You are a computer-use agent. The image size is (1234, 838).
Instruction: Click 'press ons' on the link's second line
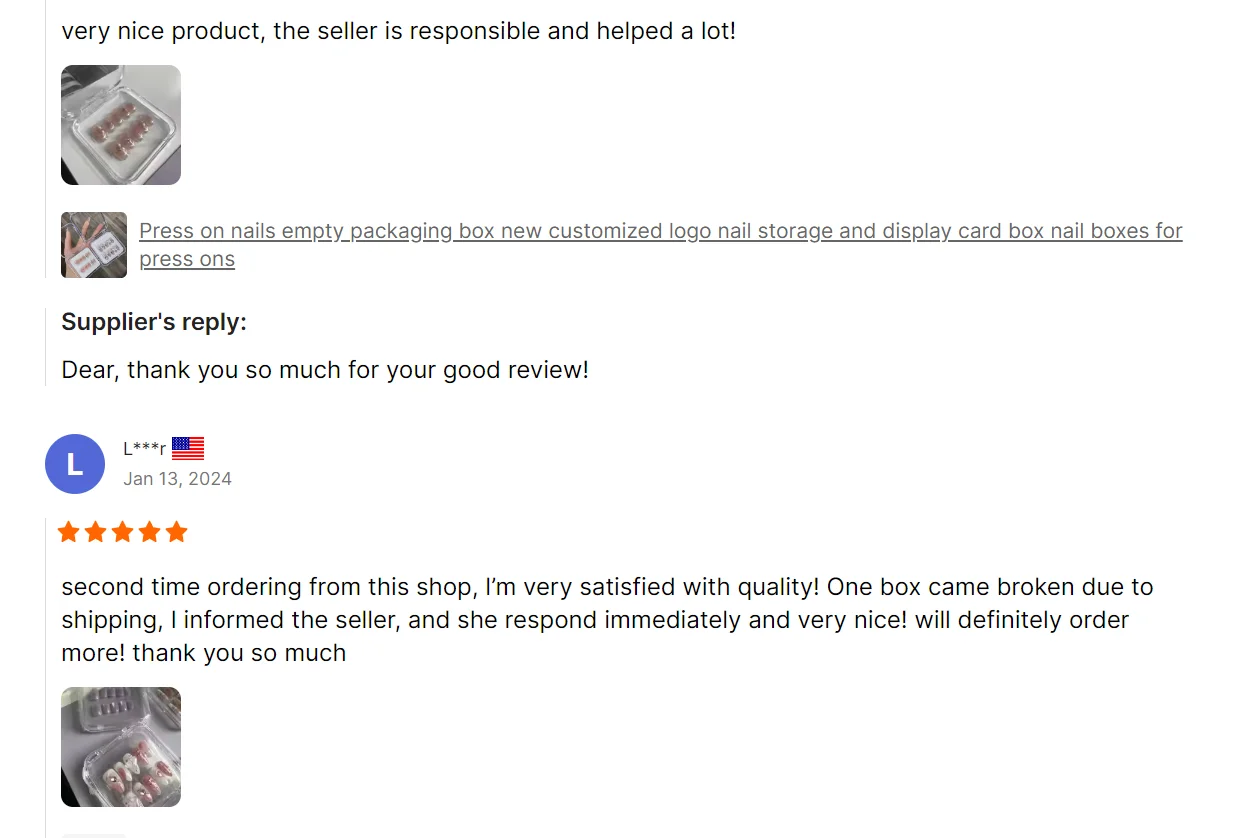(187, 259)
